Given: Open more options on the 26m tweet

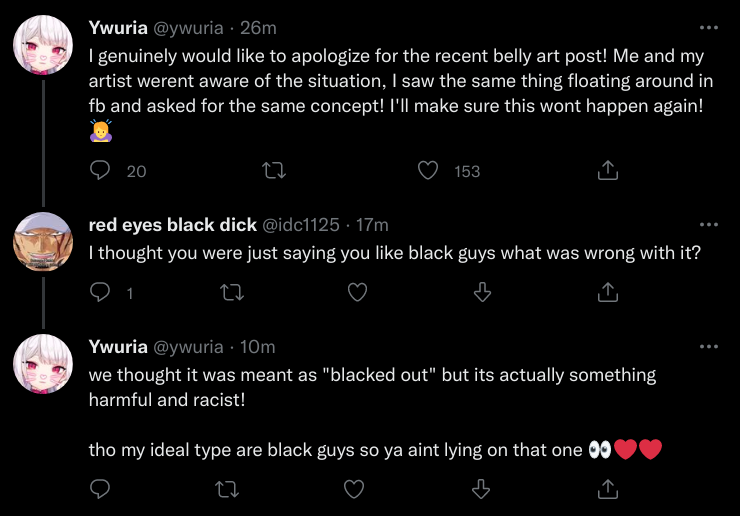Looking at the screenshot, I should [709, 28].
